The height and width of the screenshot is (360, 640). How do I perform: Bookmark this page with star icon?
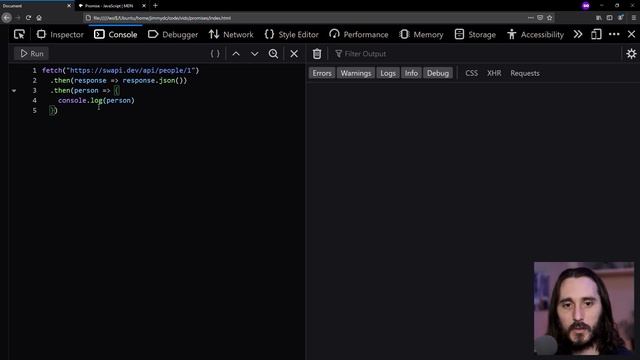point(549,18)
